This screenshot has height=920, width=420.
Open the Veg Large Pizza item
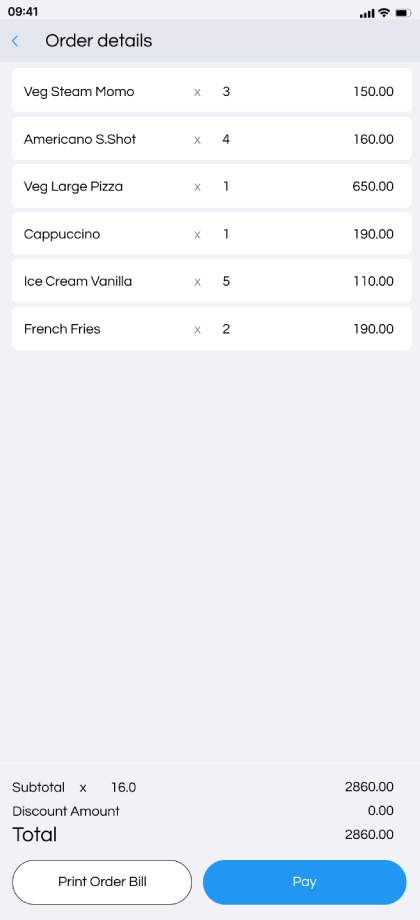pyautogui.click(x=211, y=187)
